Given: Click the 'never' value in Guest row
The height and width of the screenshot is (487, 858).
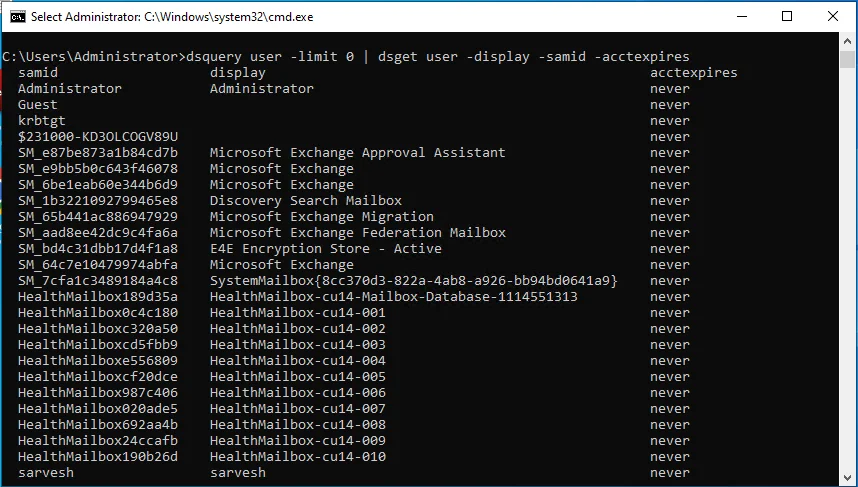Looking at the screenshot, I should click(x=670, y=105).
